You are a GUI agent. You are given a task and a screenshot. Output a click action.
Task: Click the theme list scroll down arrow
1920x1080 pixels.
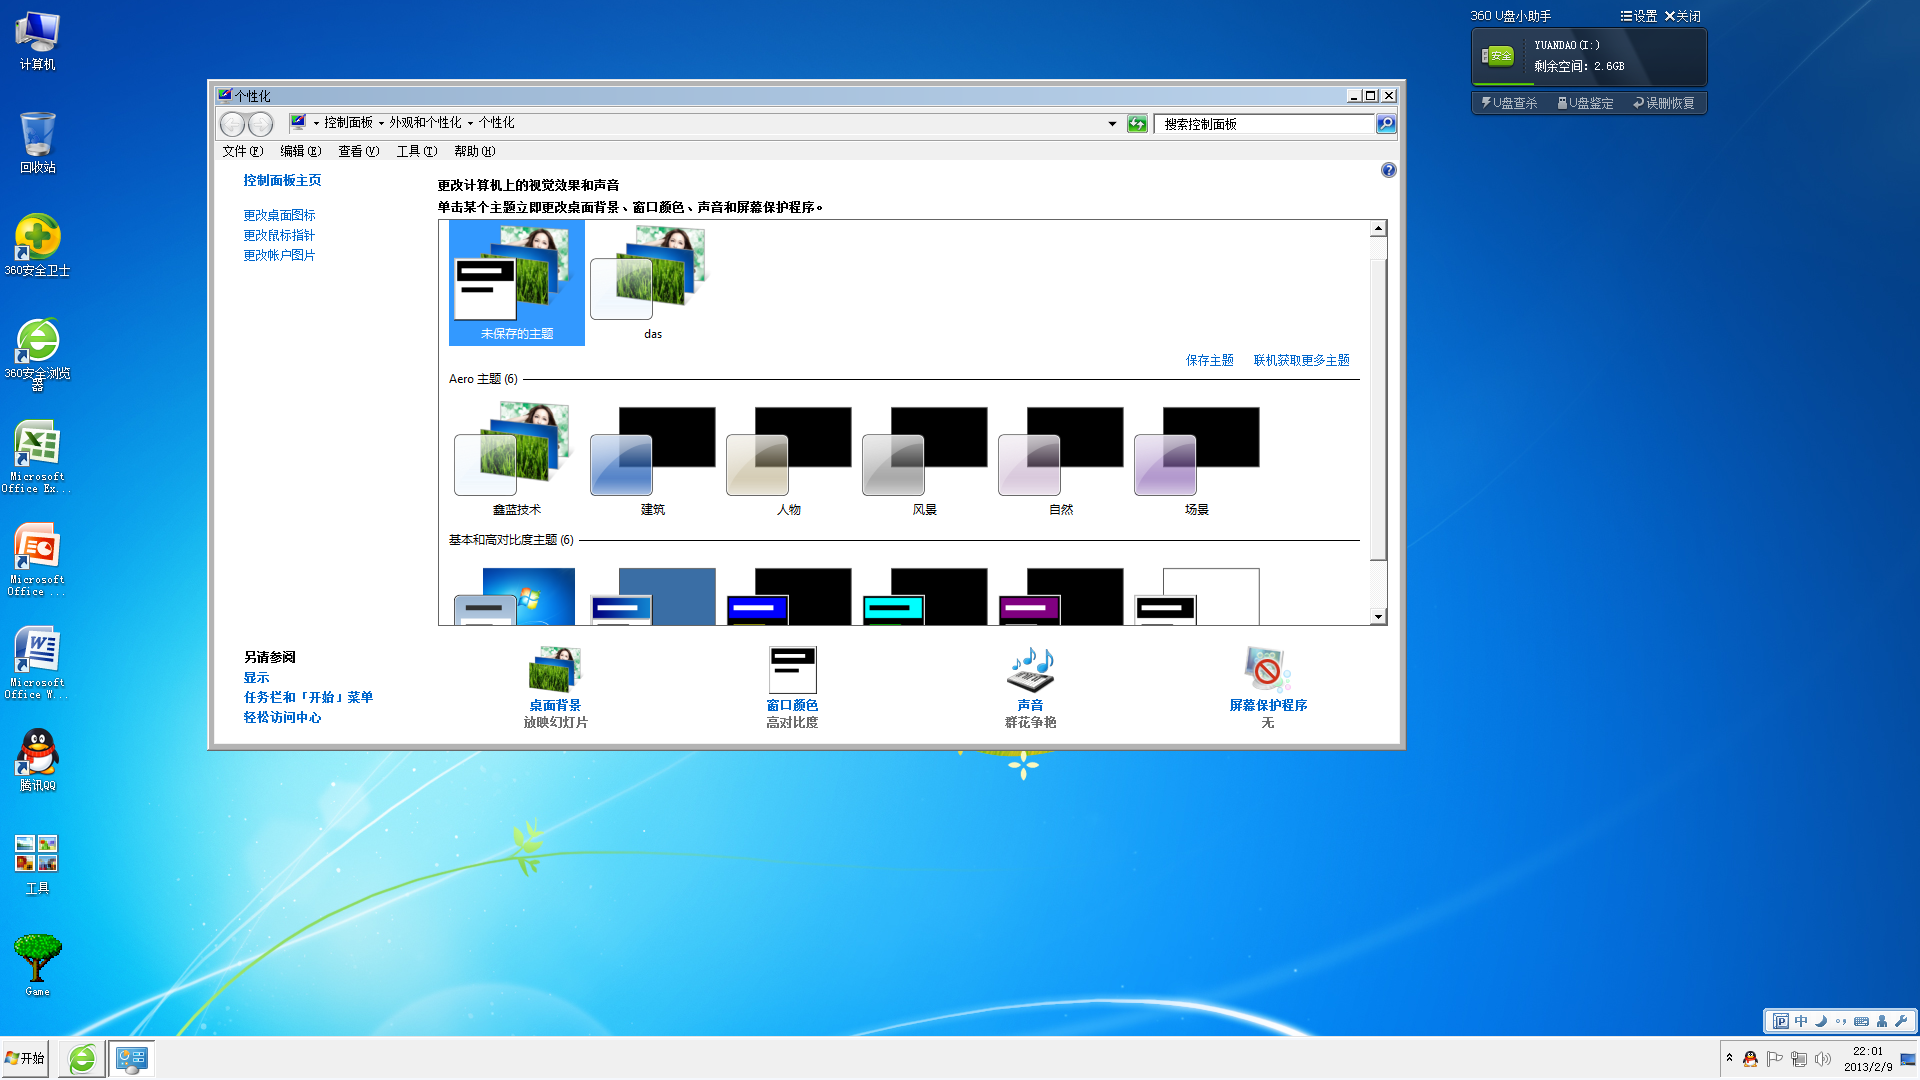1378,617
